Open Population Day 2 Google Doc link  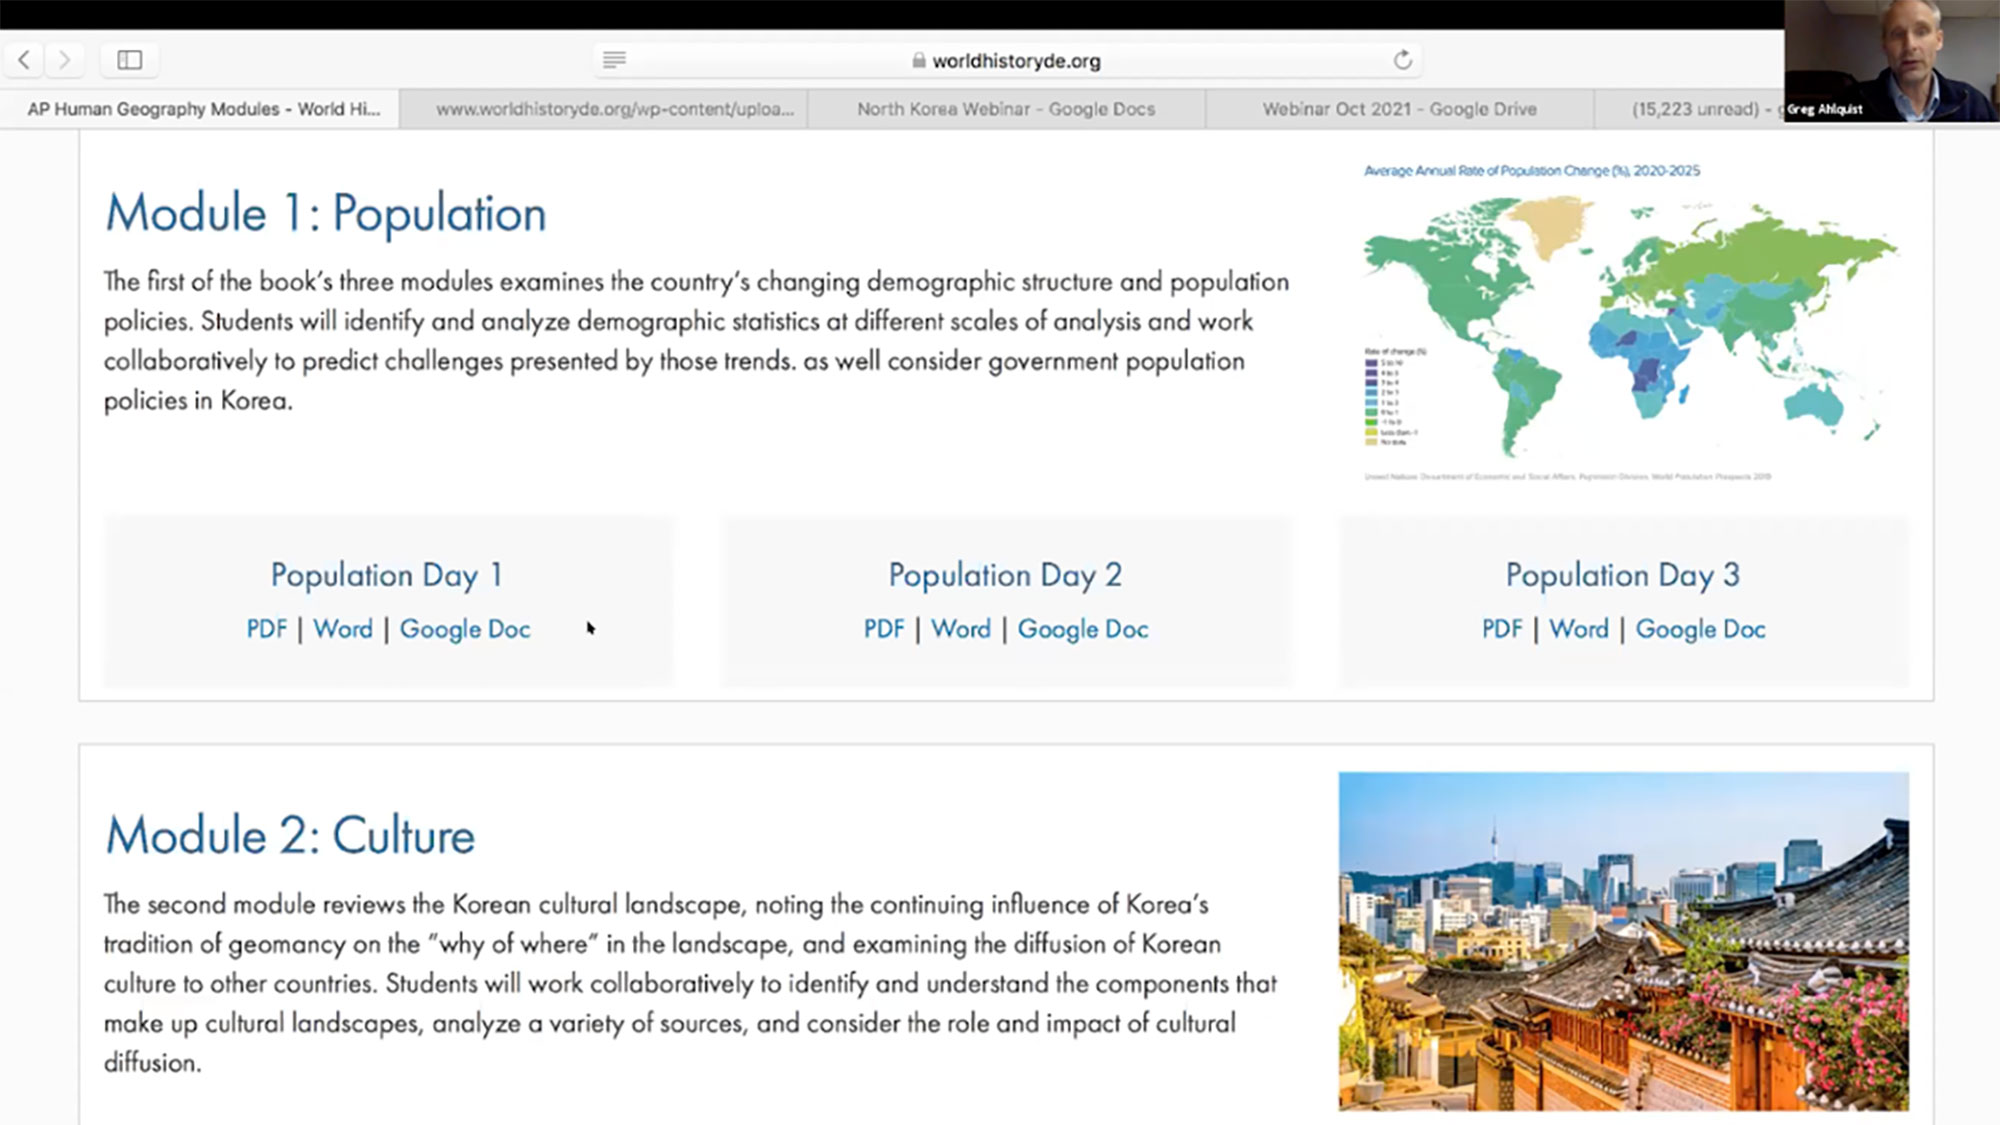(x=1082, y=629)
